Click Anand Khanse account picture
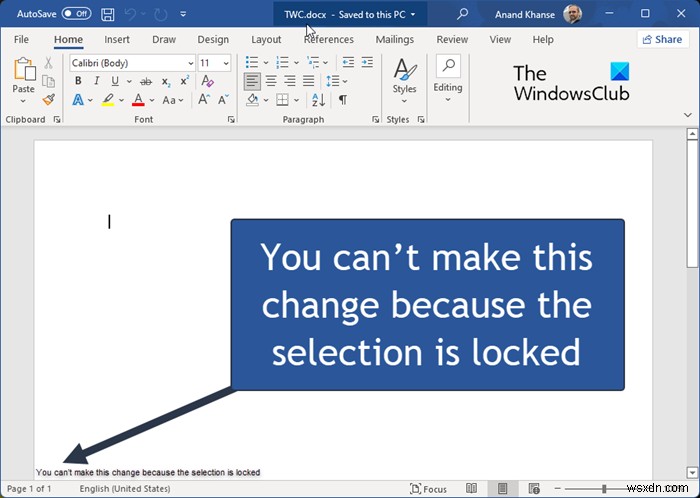The width and height of the screenshot is (700, 498). pyautogui.click(x=572, y=14)
